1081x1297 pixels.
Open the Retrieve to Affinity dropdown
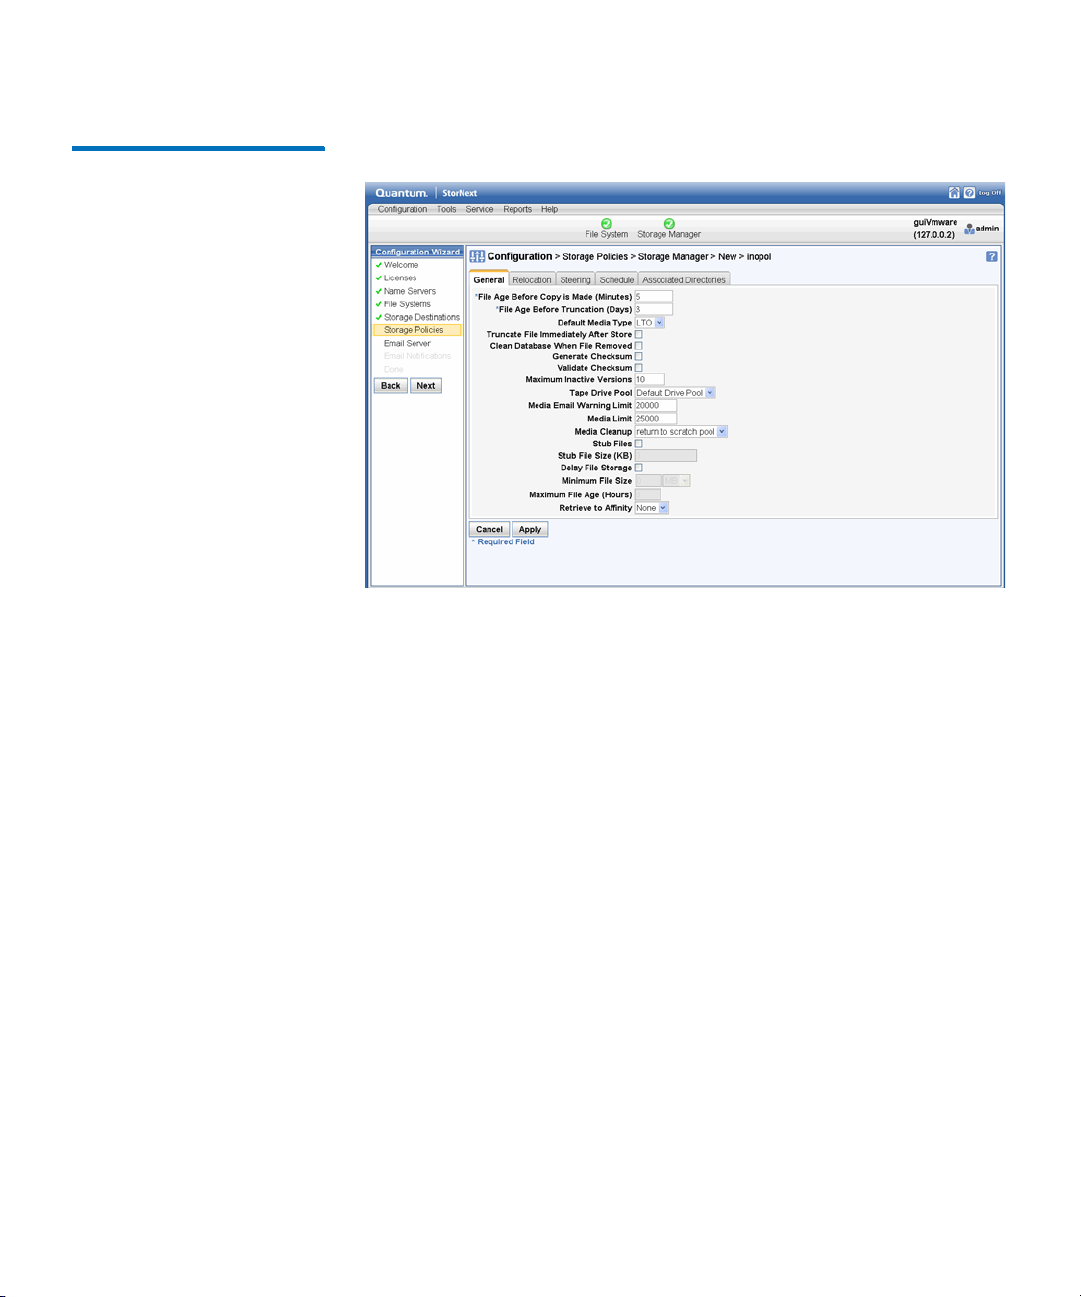click(x=651, y=508)
